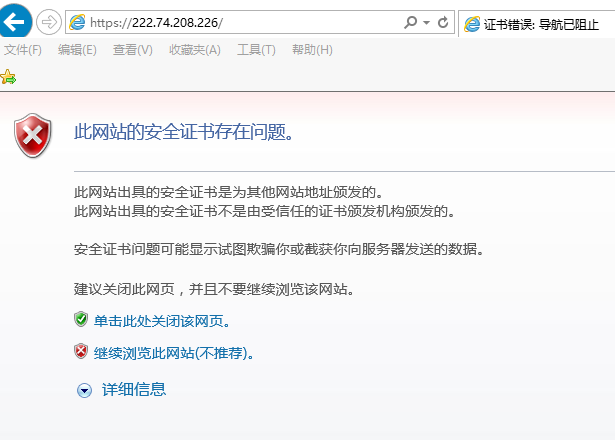Screen dimensions: 615x440
Task: Open the 编辑(E) menu
Action: coord(77,50)
